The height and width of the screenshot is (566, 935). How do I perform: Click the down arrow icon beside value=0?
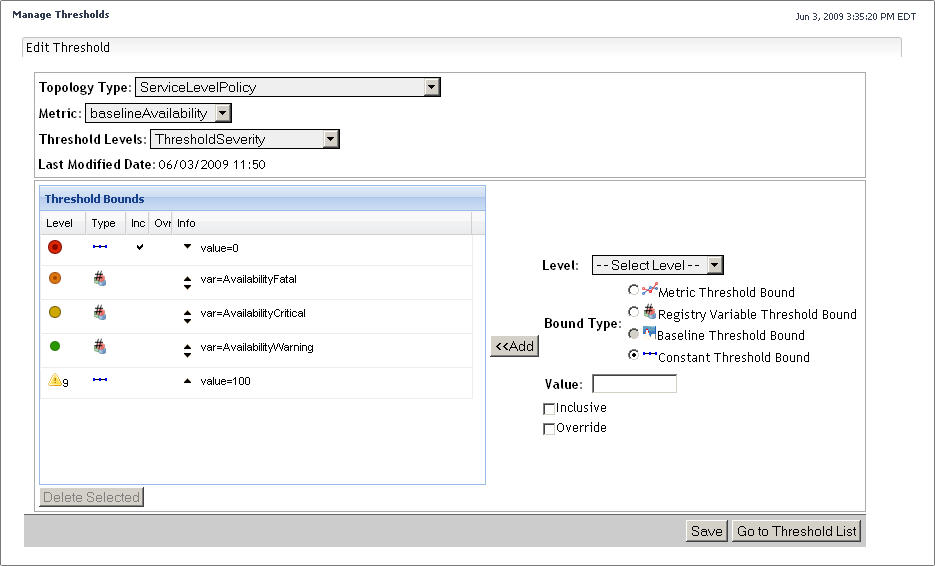pyautogui.click(x=187, y=246)
